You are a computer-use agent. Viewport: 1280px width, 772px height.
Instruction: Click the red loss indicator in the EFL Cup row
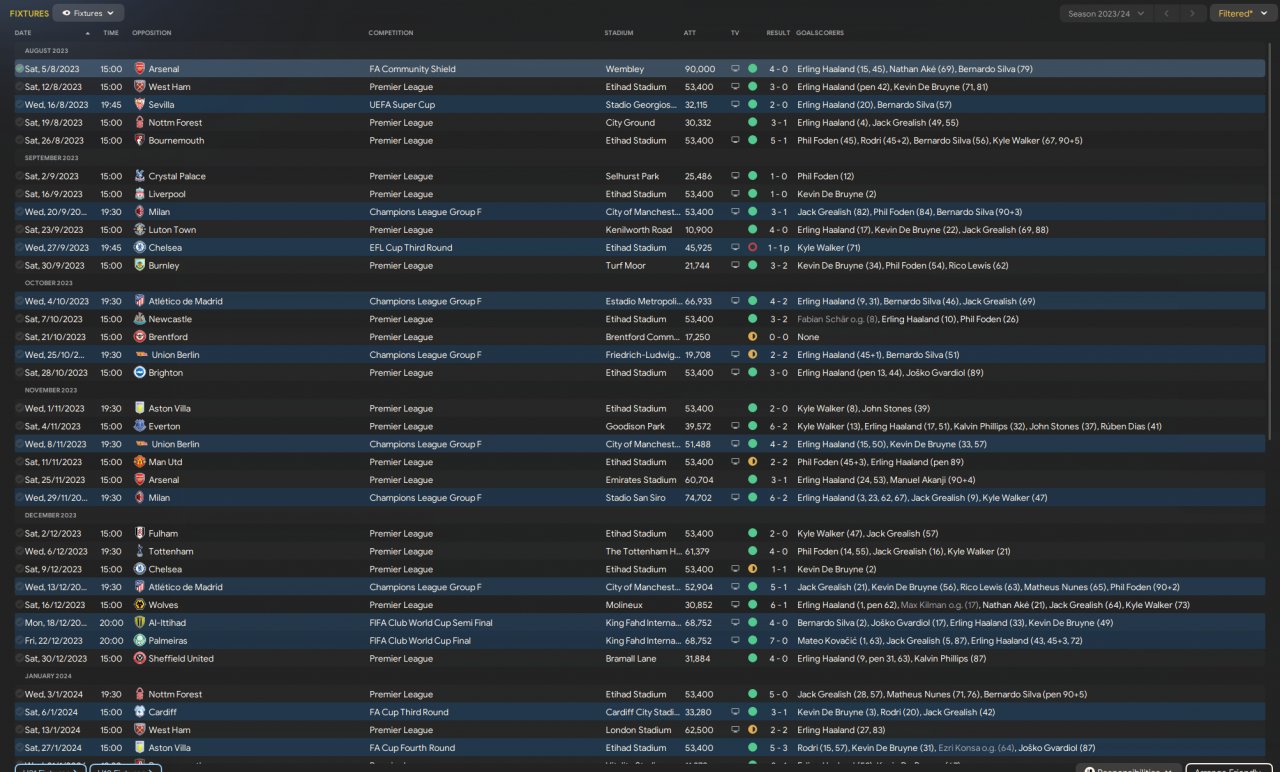point(752,248)
